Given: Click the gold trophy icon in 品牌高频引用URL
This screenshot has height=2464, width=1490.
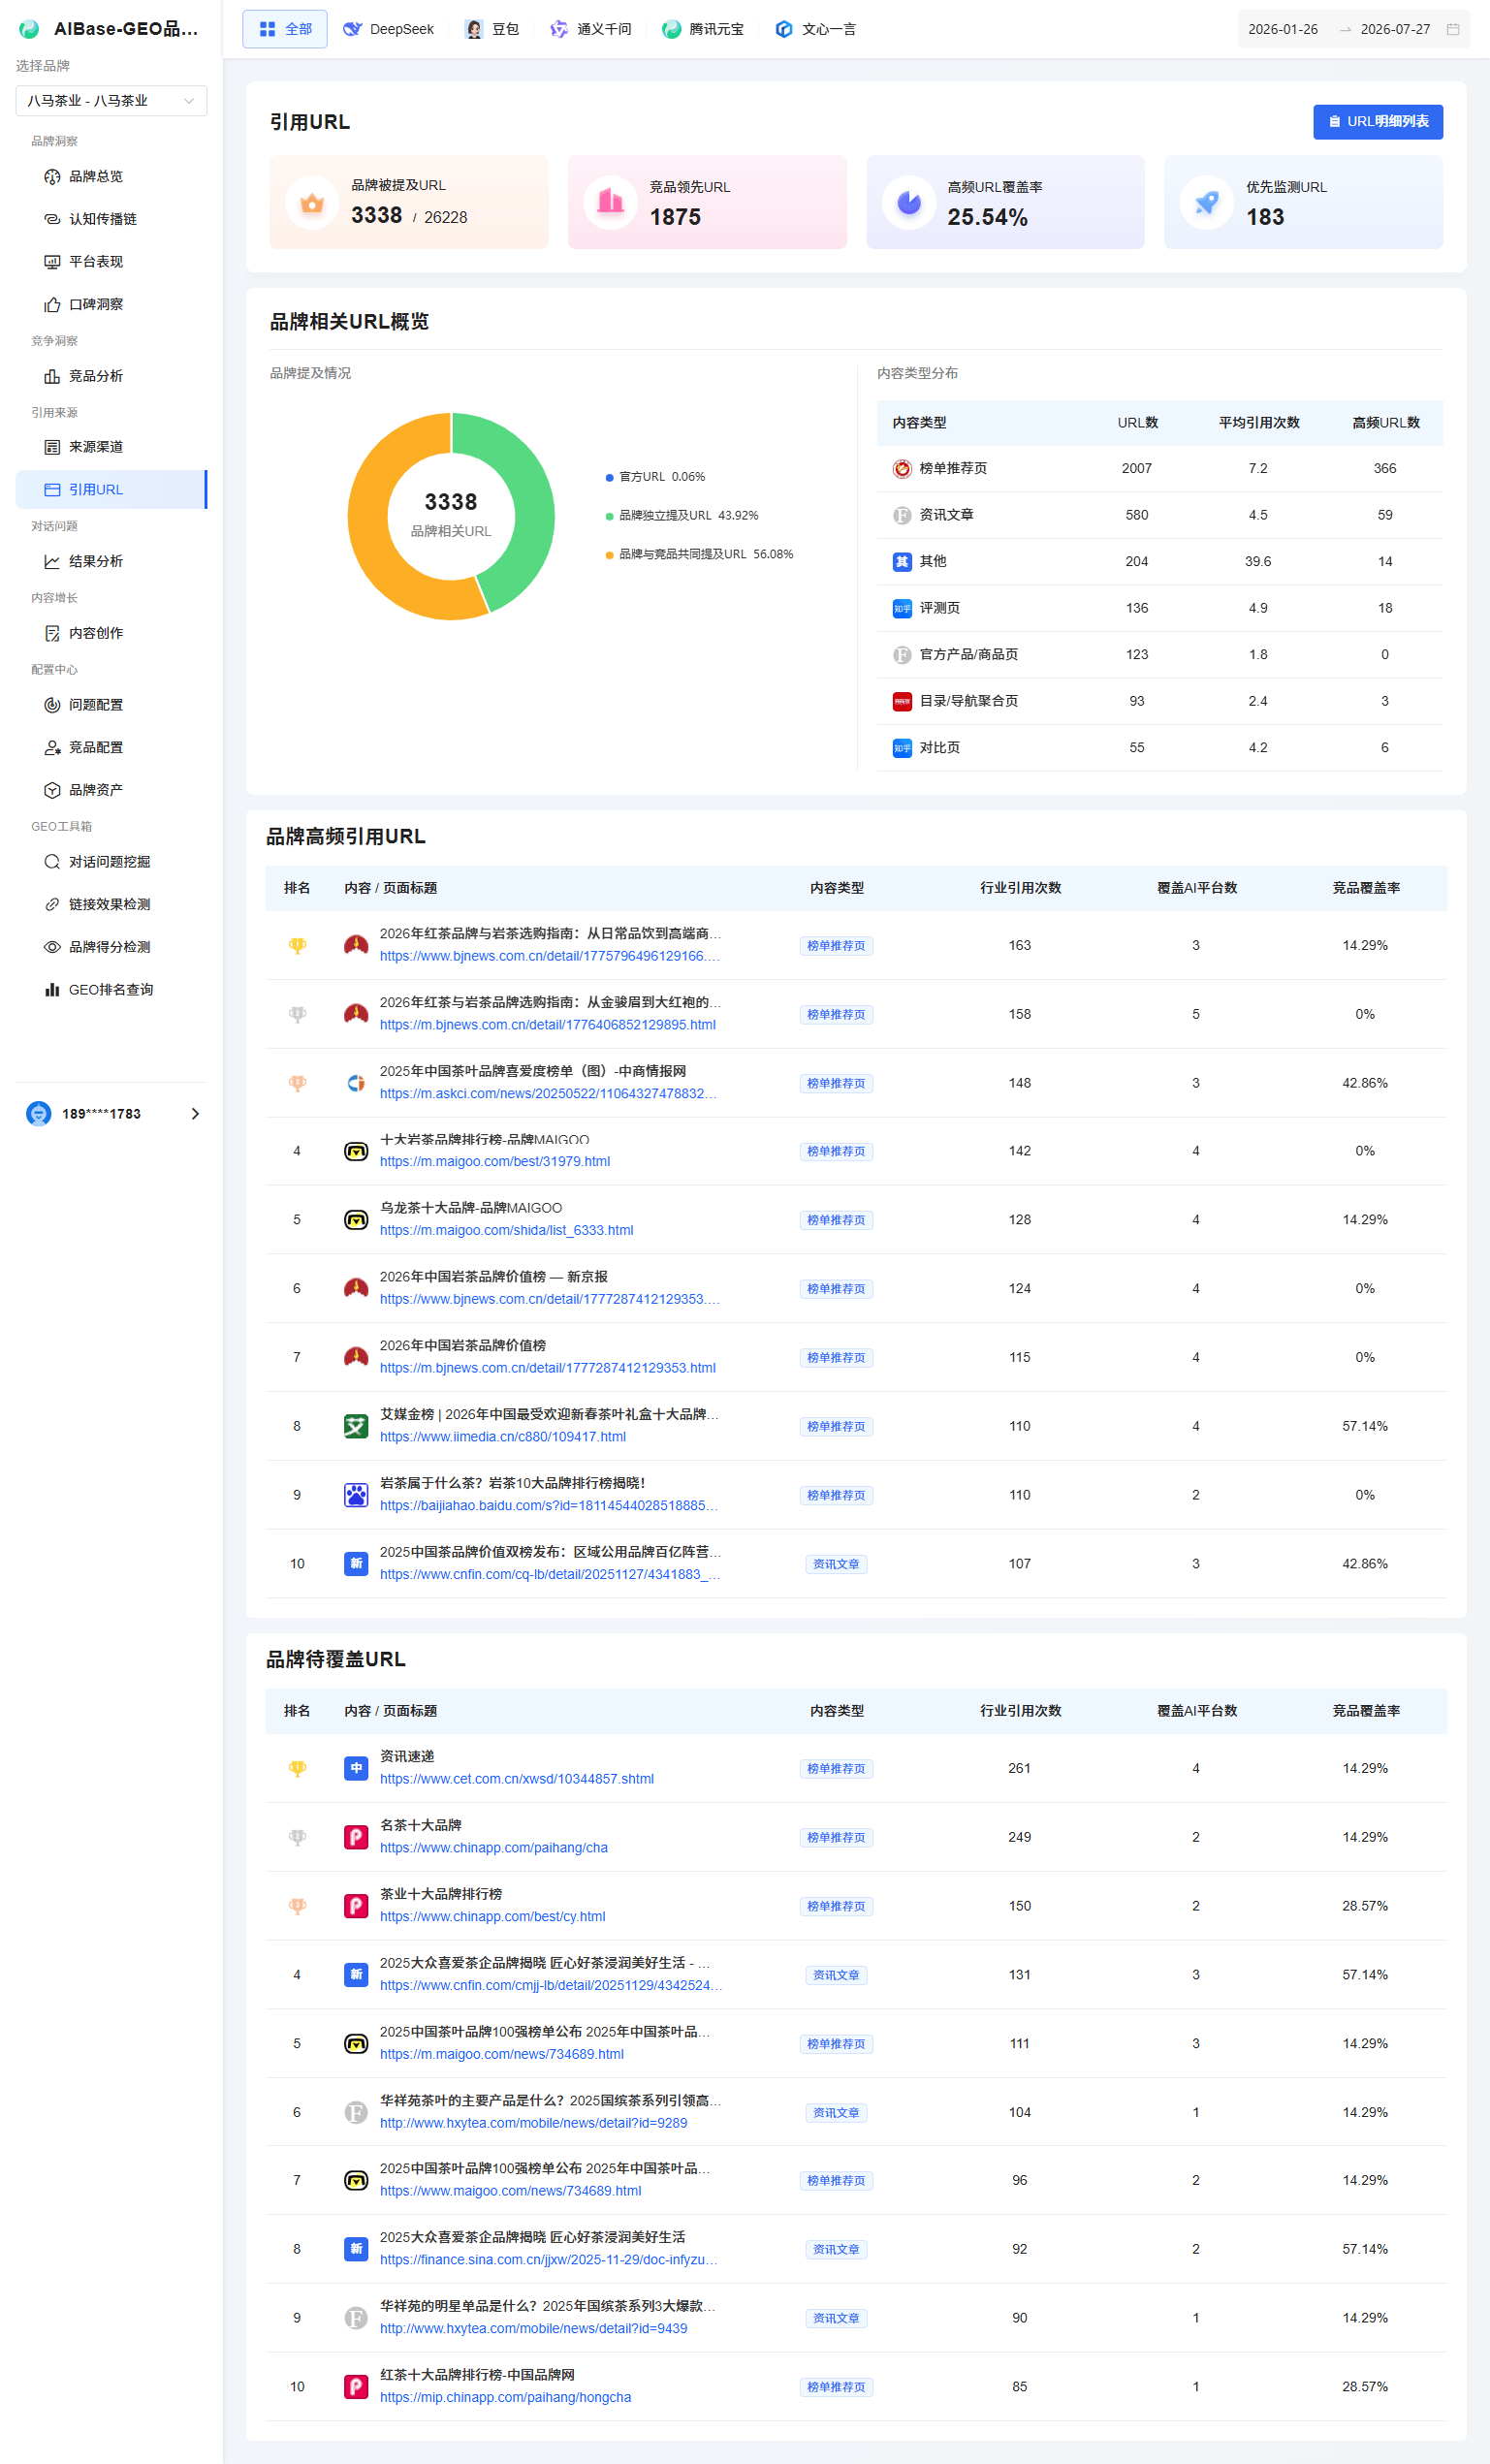Looking at the screenshot, I should click(x=297, y=945).
